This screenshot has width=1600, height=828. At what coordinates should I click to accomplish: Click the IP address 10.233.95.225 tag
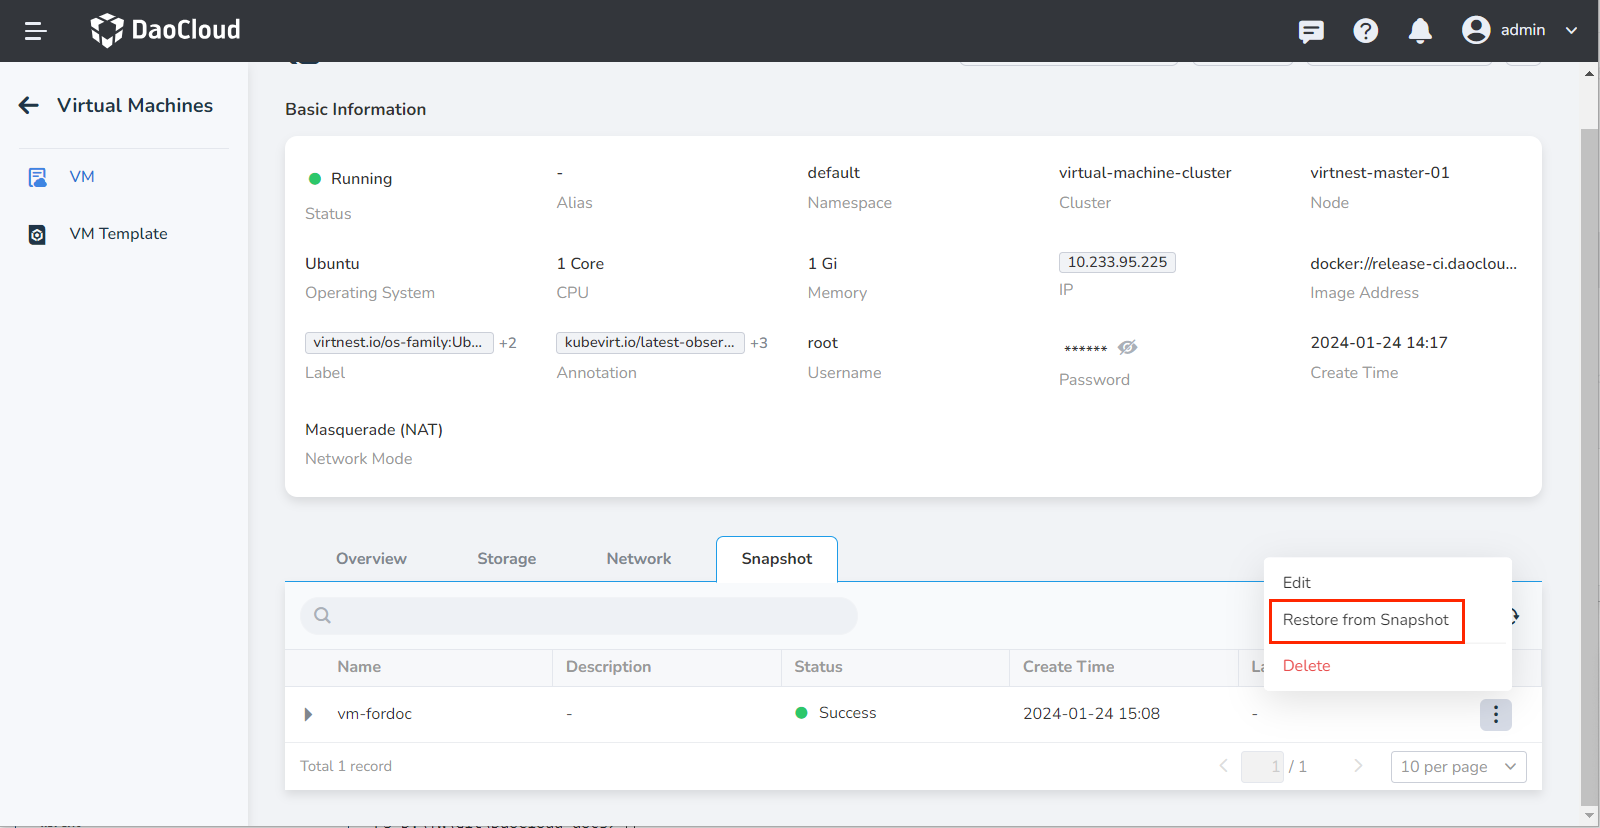1116,262
